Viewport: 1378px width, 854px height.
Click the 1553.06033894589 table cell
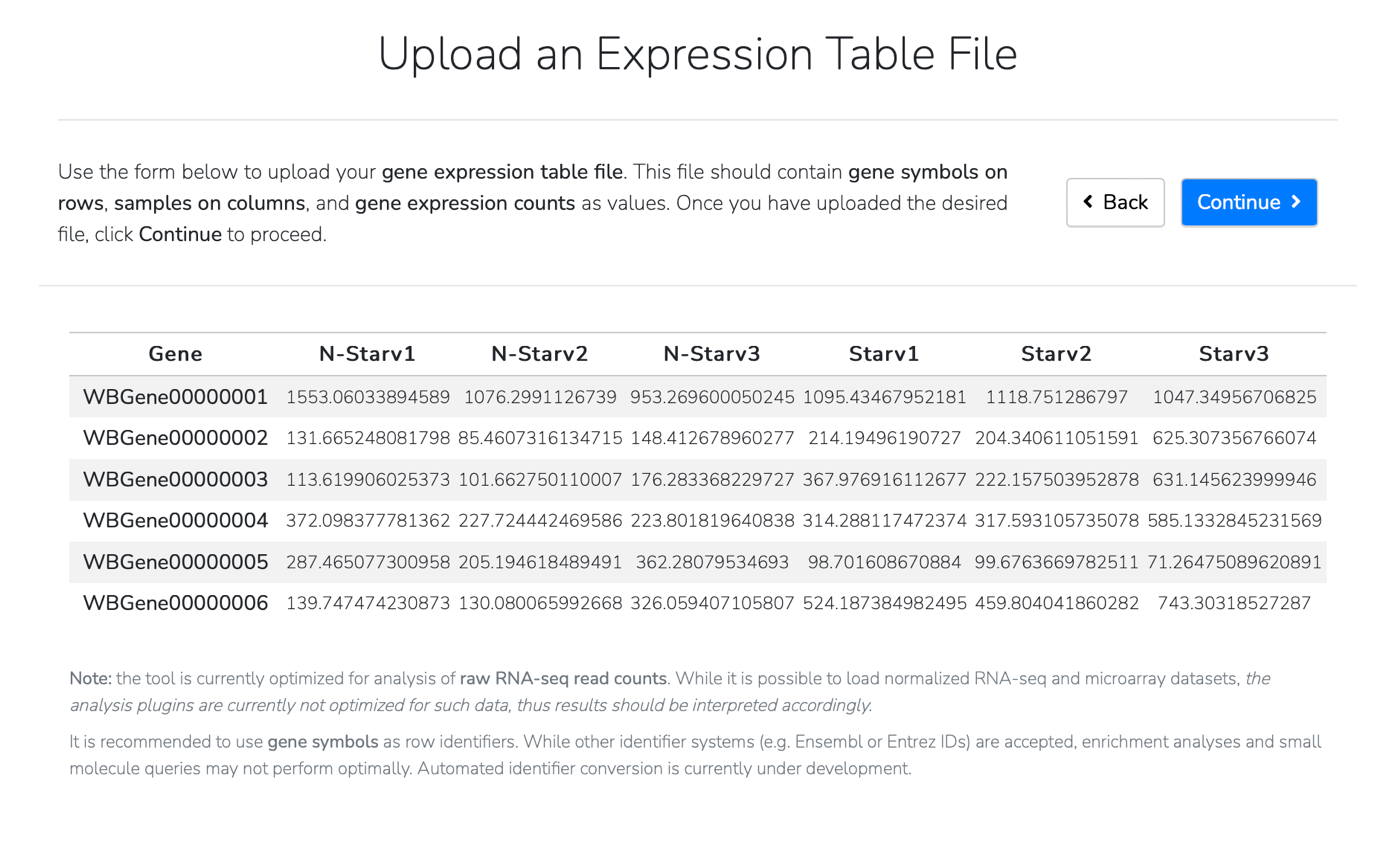367,398
